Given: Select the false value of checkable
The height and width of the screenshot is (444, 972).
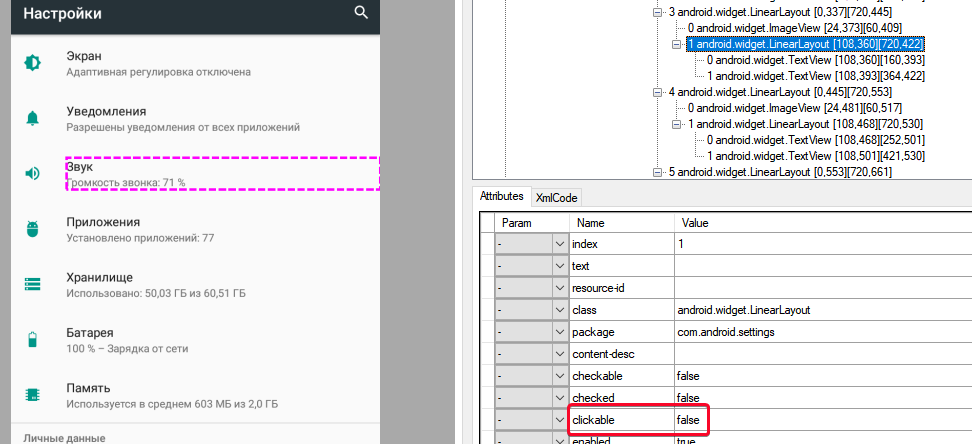Looking at the screenshot, I should click(823, 376).
